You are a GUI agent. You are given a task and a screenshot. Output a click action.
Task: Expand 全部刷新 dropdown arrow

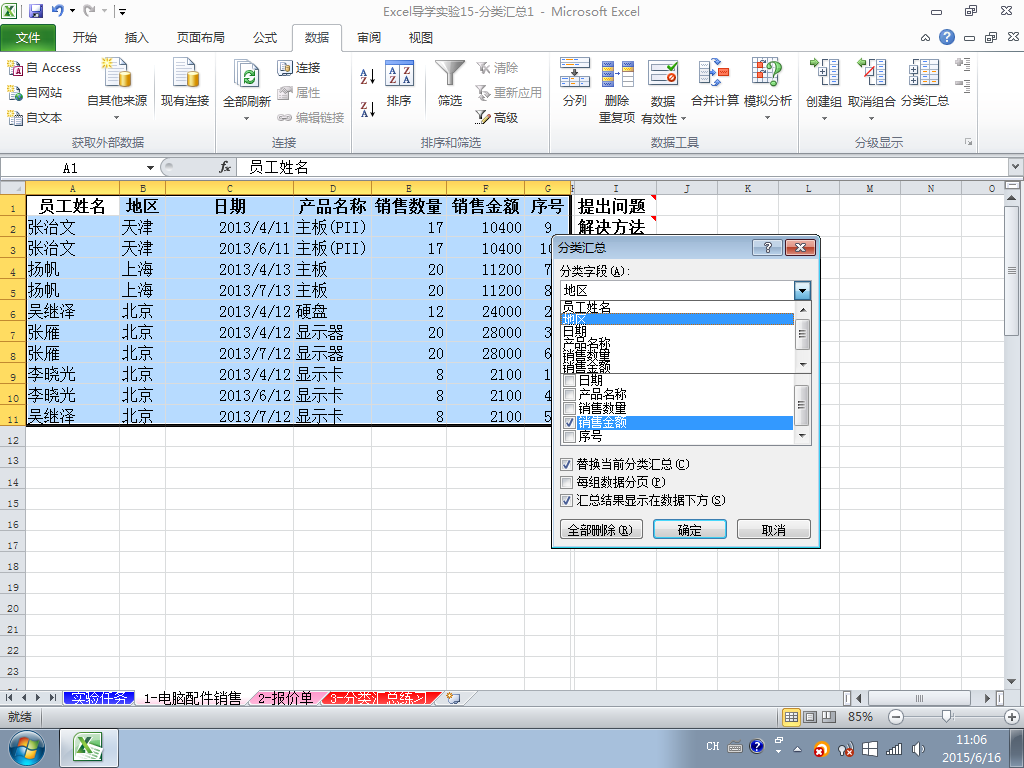[x=247, y=118]
